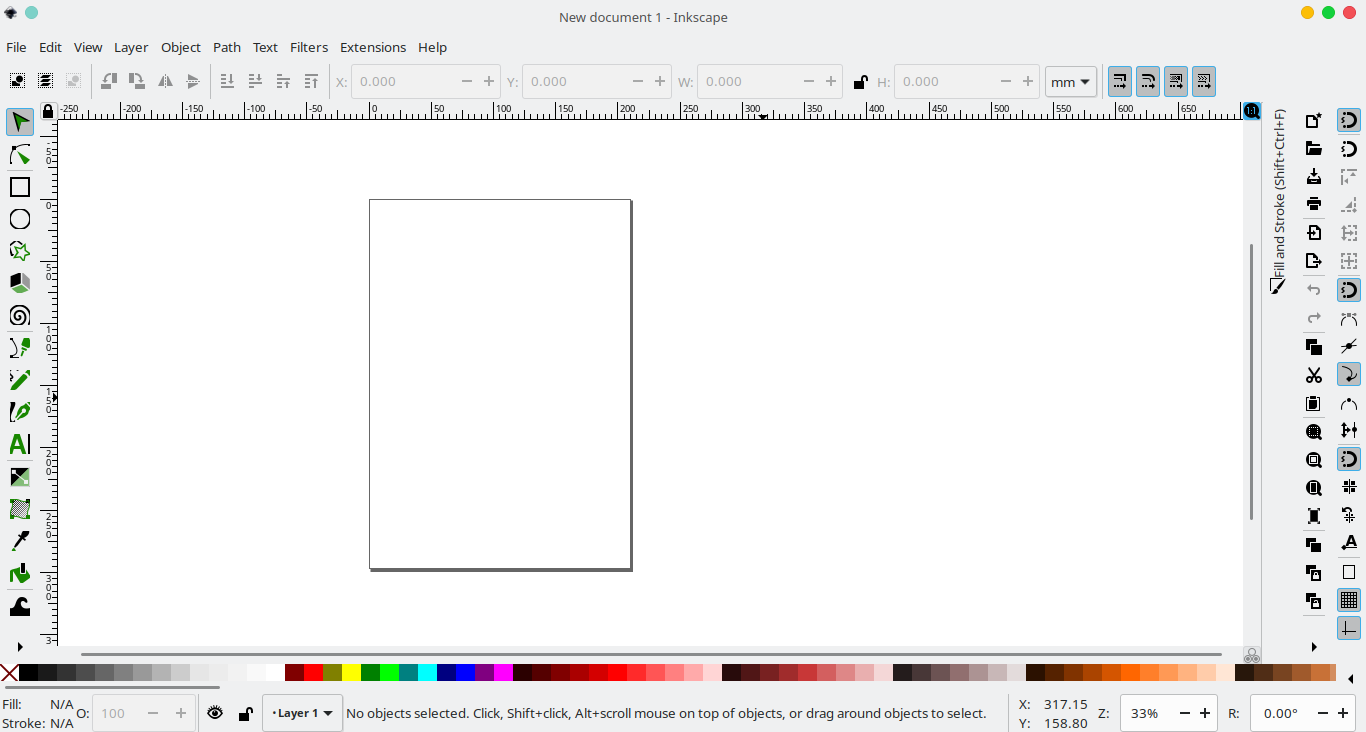Open the Layer 1 selector dropdown
Viewport: 1366px width, 732px height.
(303, 713)
